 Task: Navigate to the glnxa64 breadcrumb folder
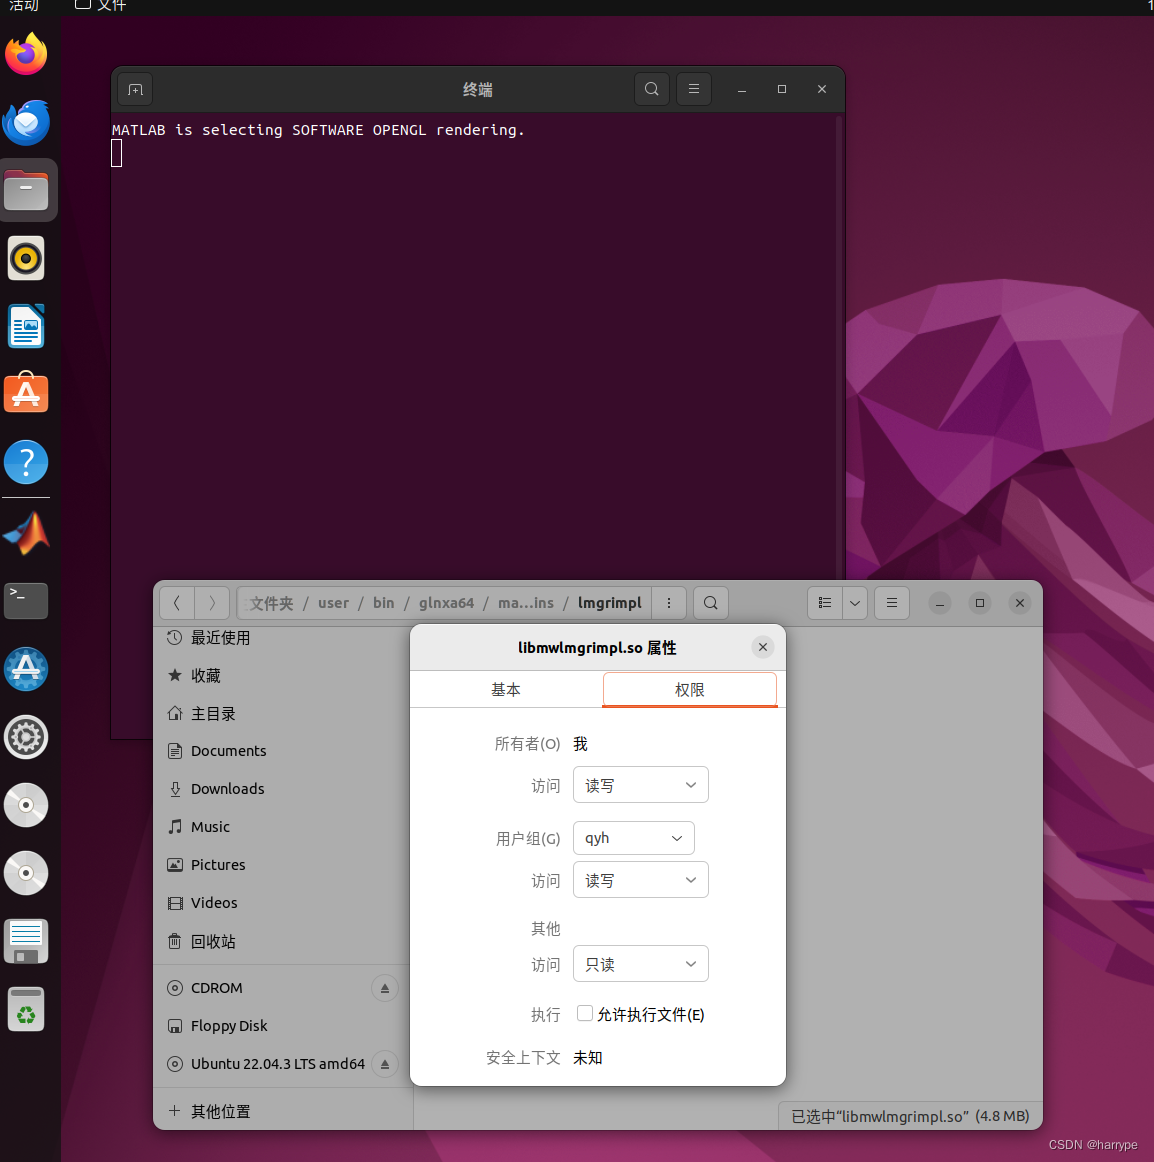pyautogui.click(x=446, y=603)
